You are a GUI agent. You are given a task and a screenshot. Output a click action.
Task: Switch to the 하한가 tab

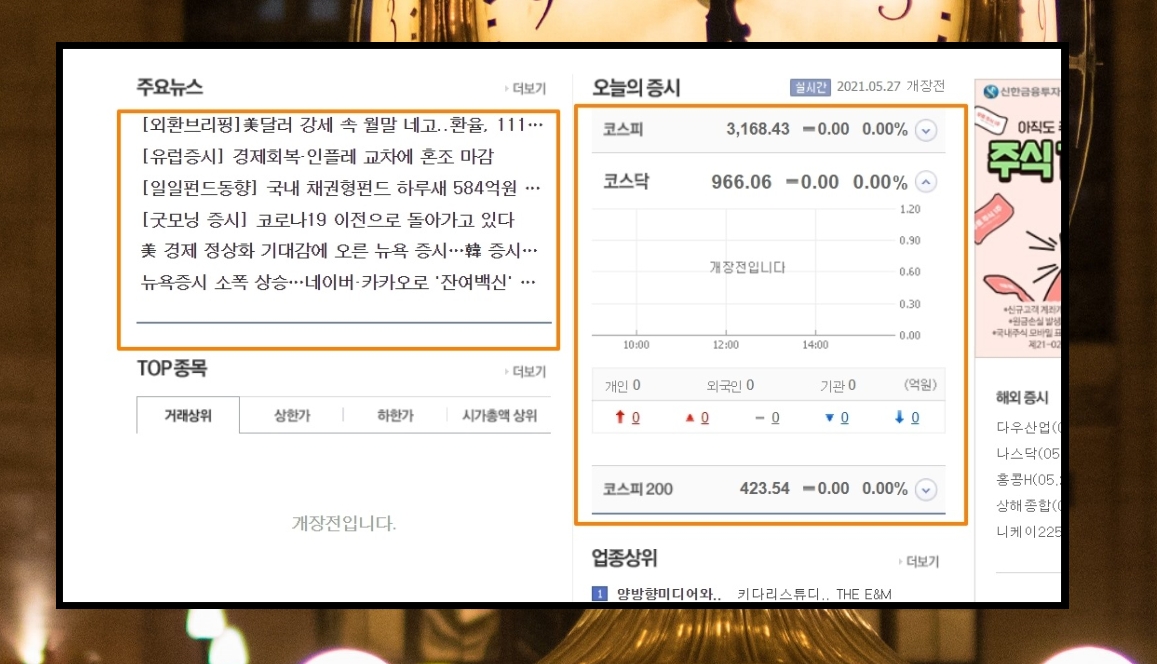coord(396,415)
